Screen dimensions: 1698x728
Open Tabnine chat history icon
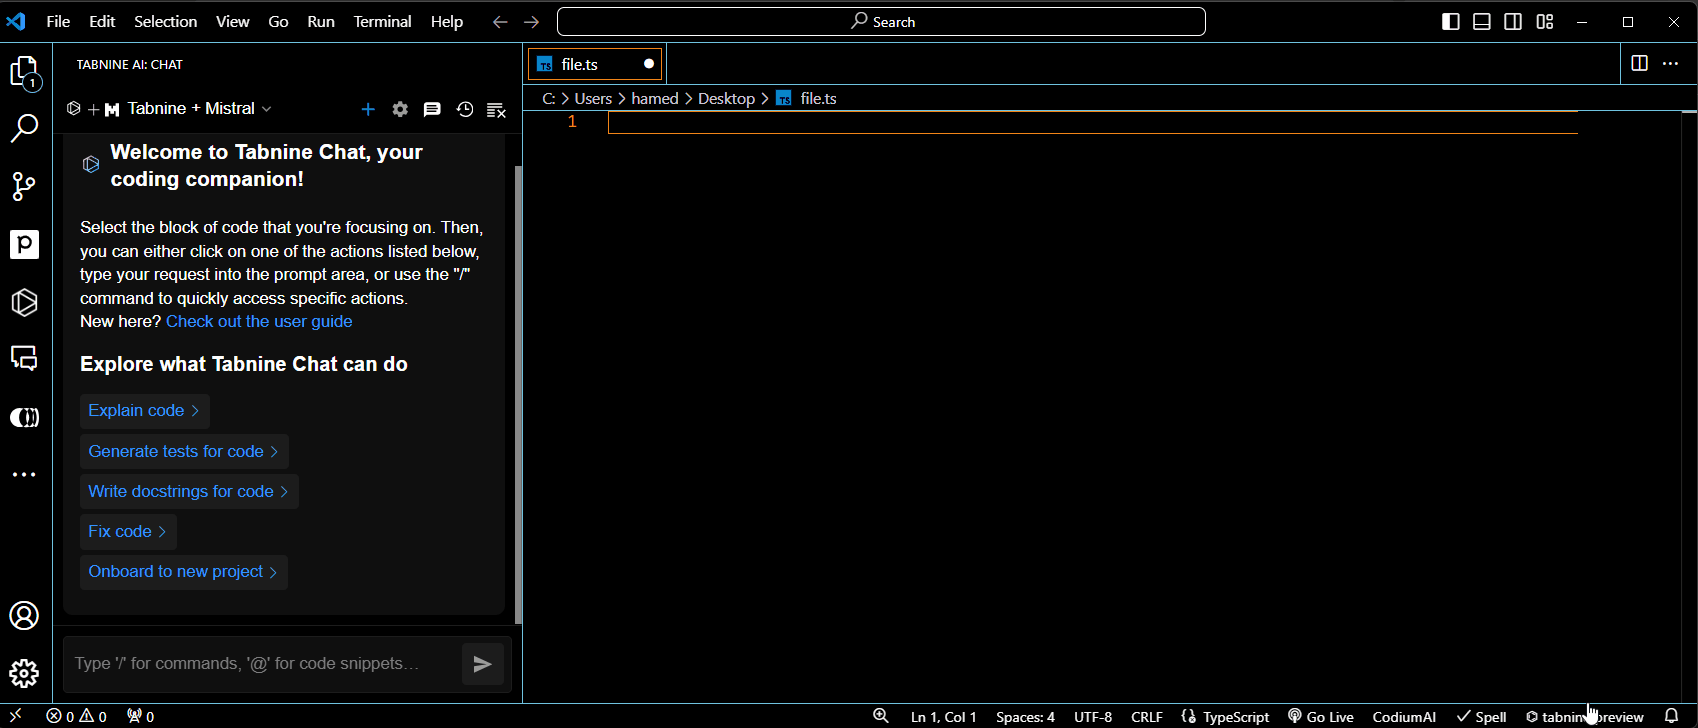pos(465,109)
